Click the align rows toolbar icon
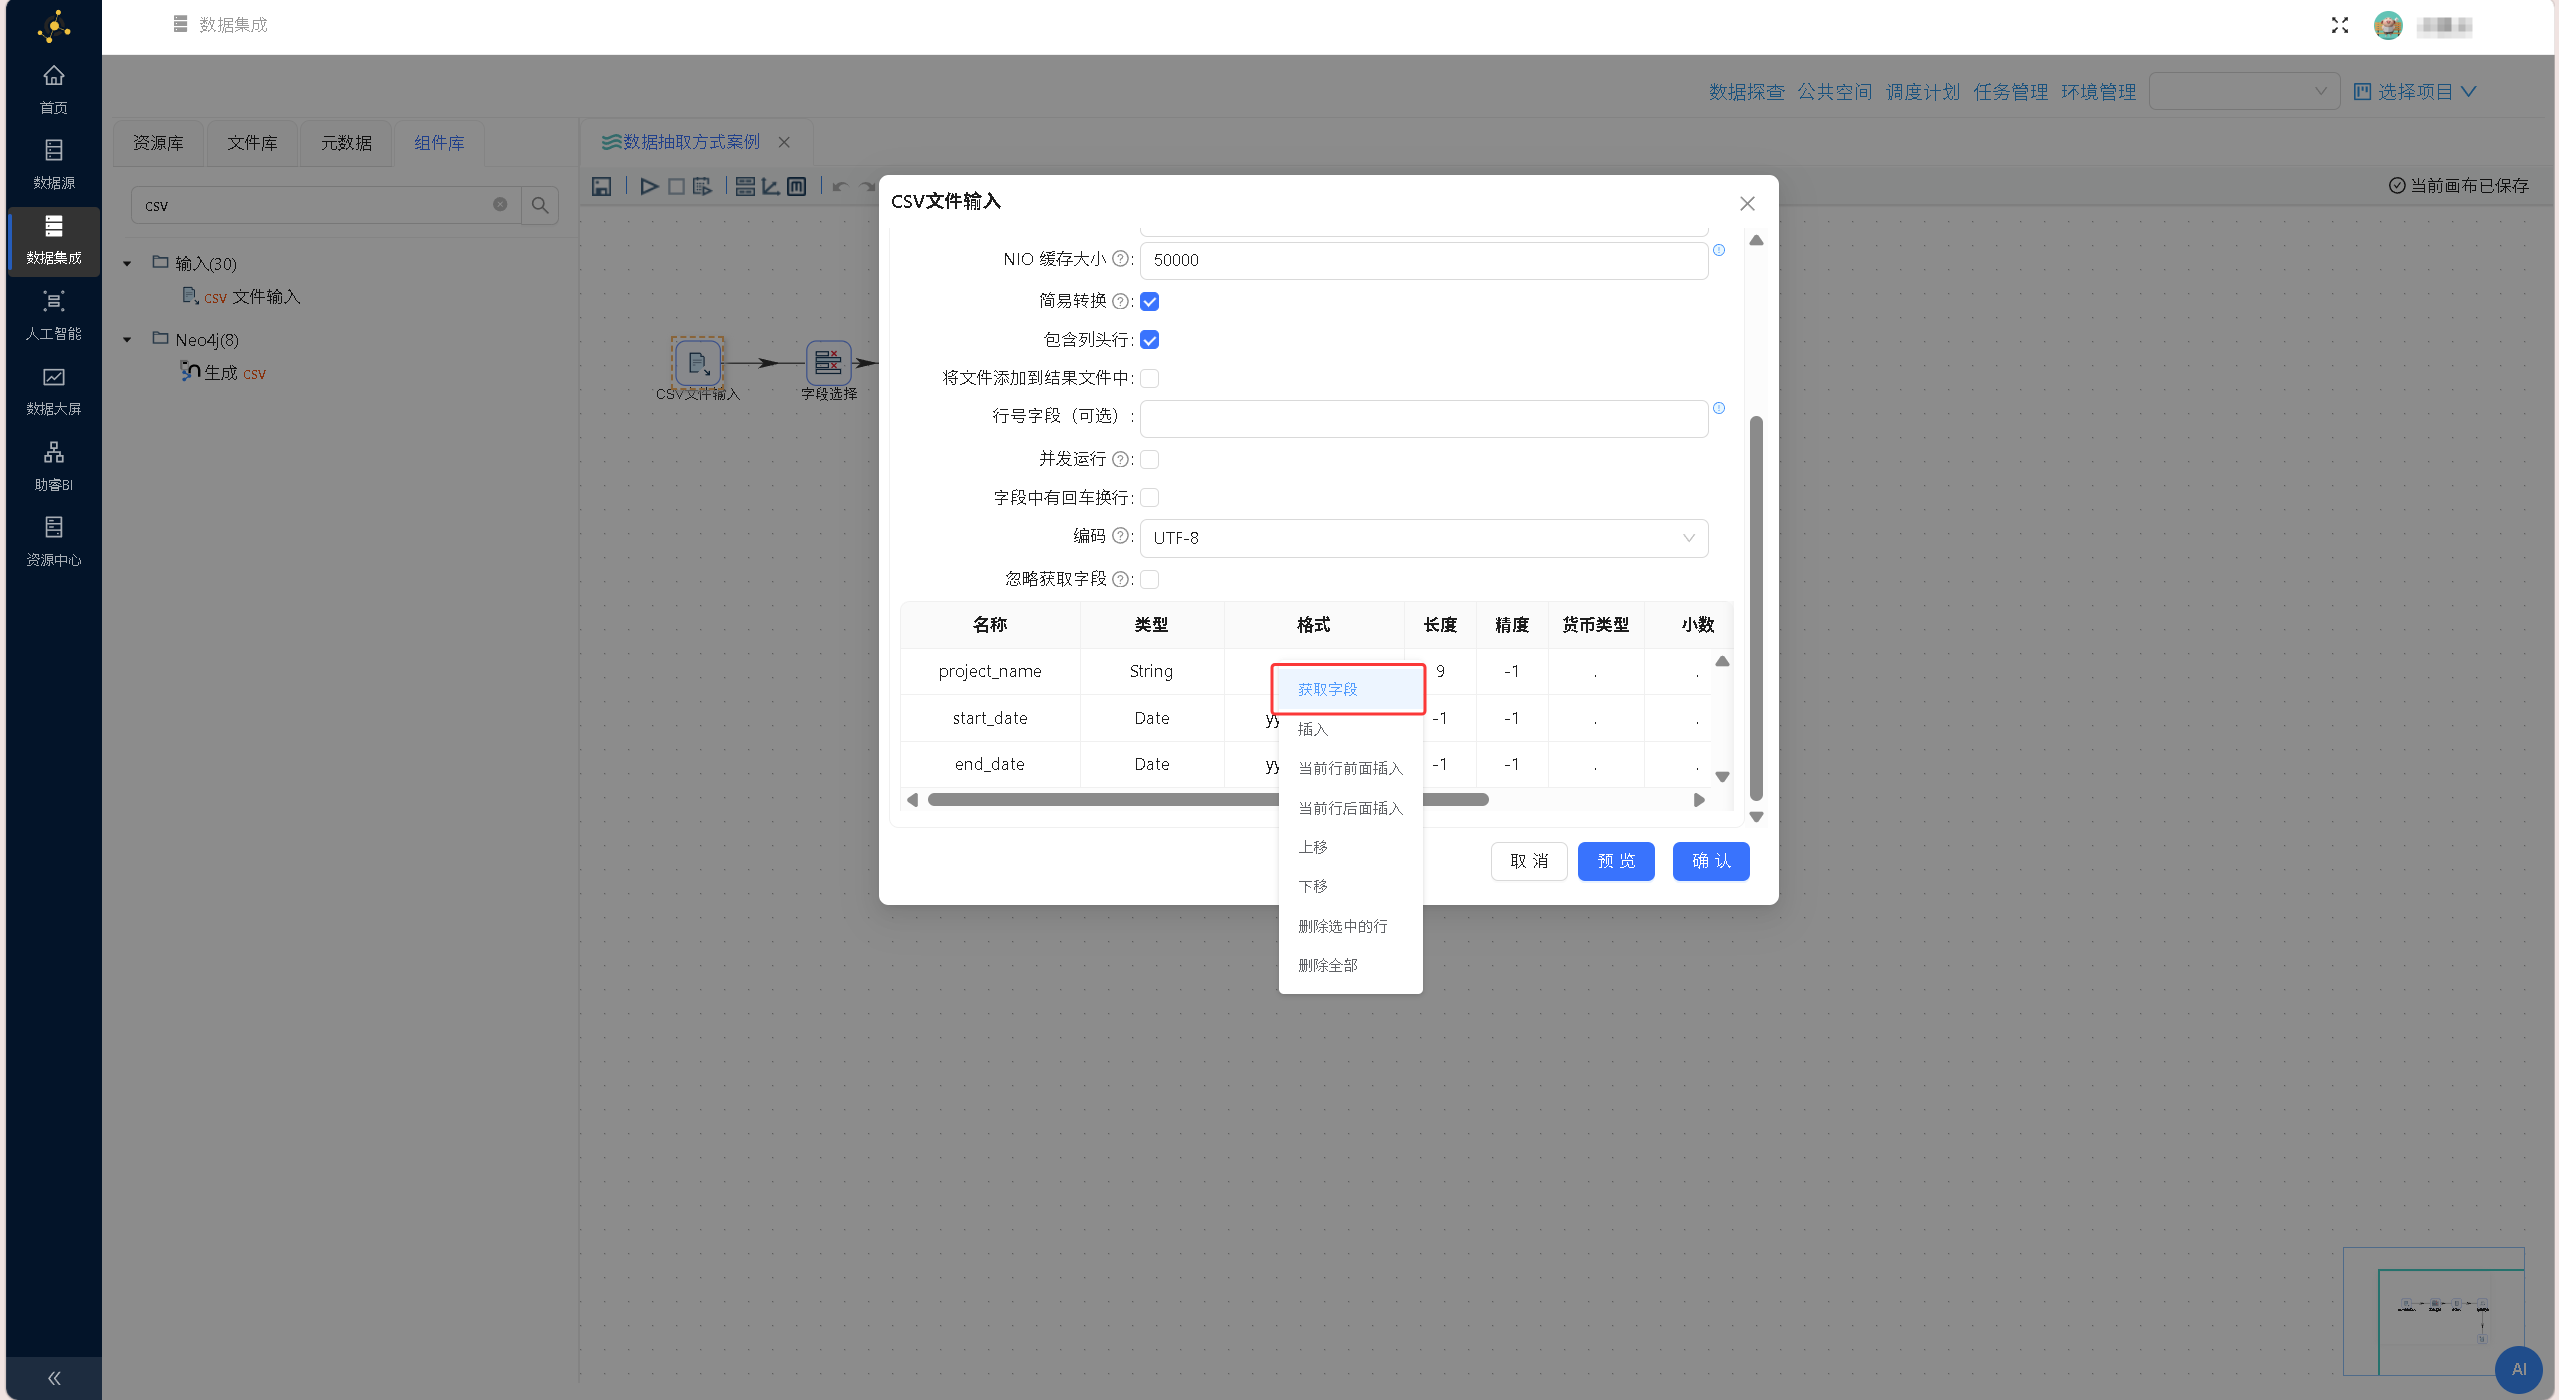Image resolution: width=2559 pixels, height=1400 pixels. click(745, 186)
